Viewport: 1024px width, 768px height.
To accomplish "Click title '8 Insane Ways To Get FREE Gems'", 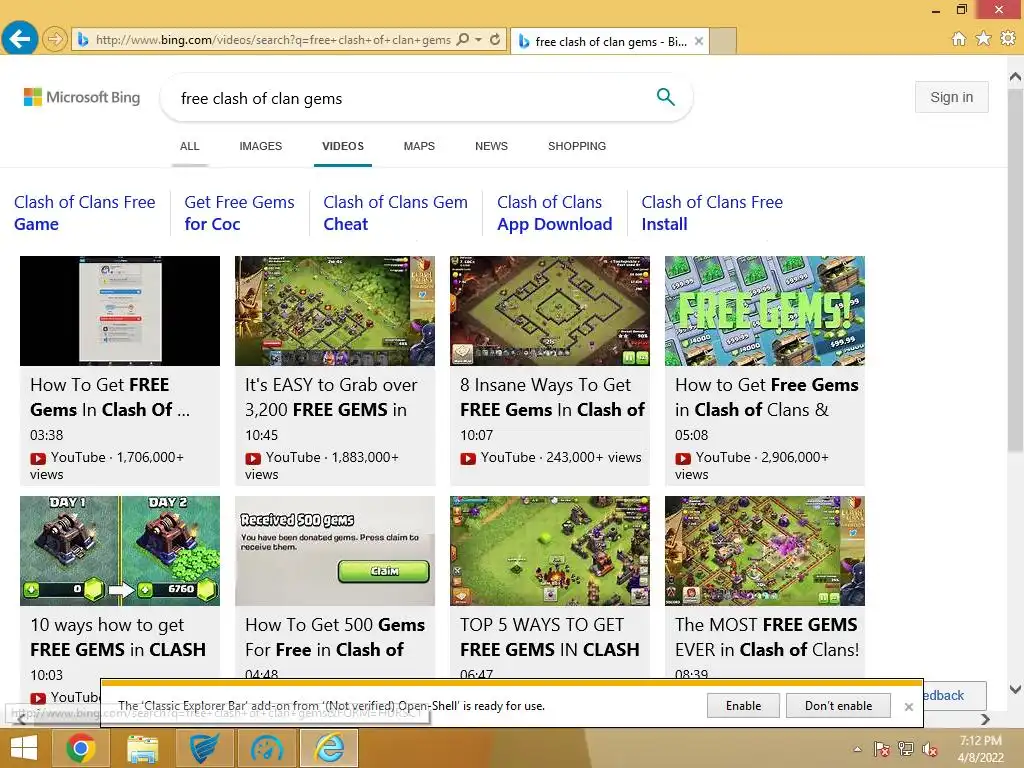I will click(x=552, y=397).
